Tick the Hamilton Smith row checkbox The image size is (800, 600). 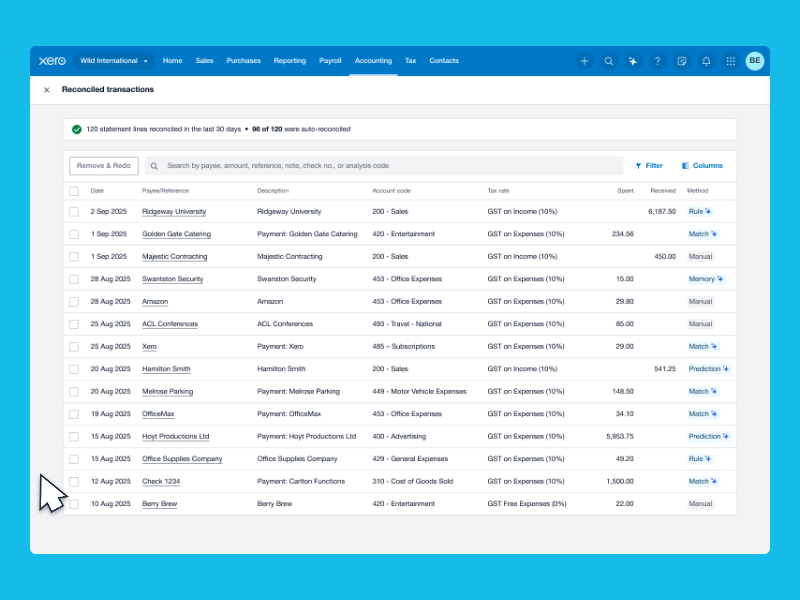pos(74,369)
